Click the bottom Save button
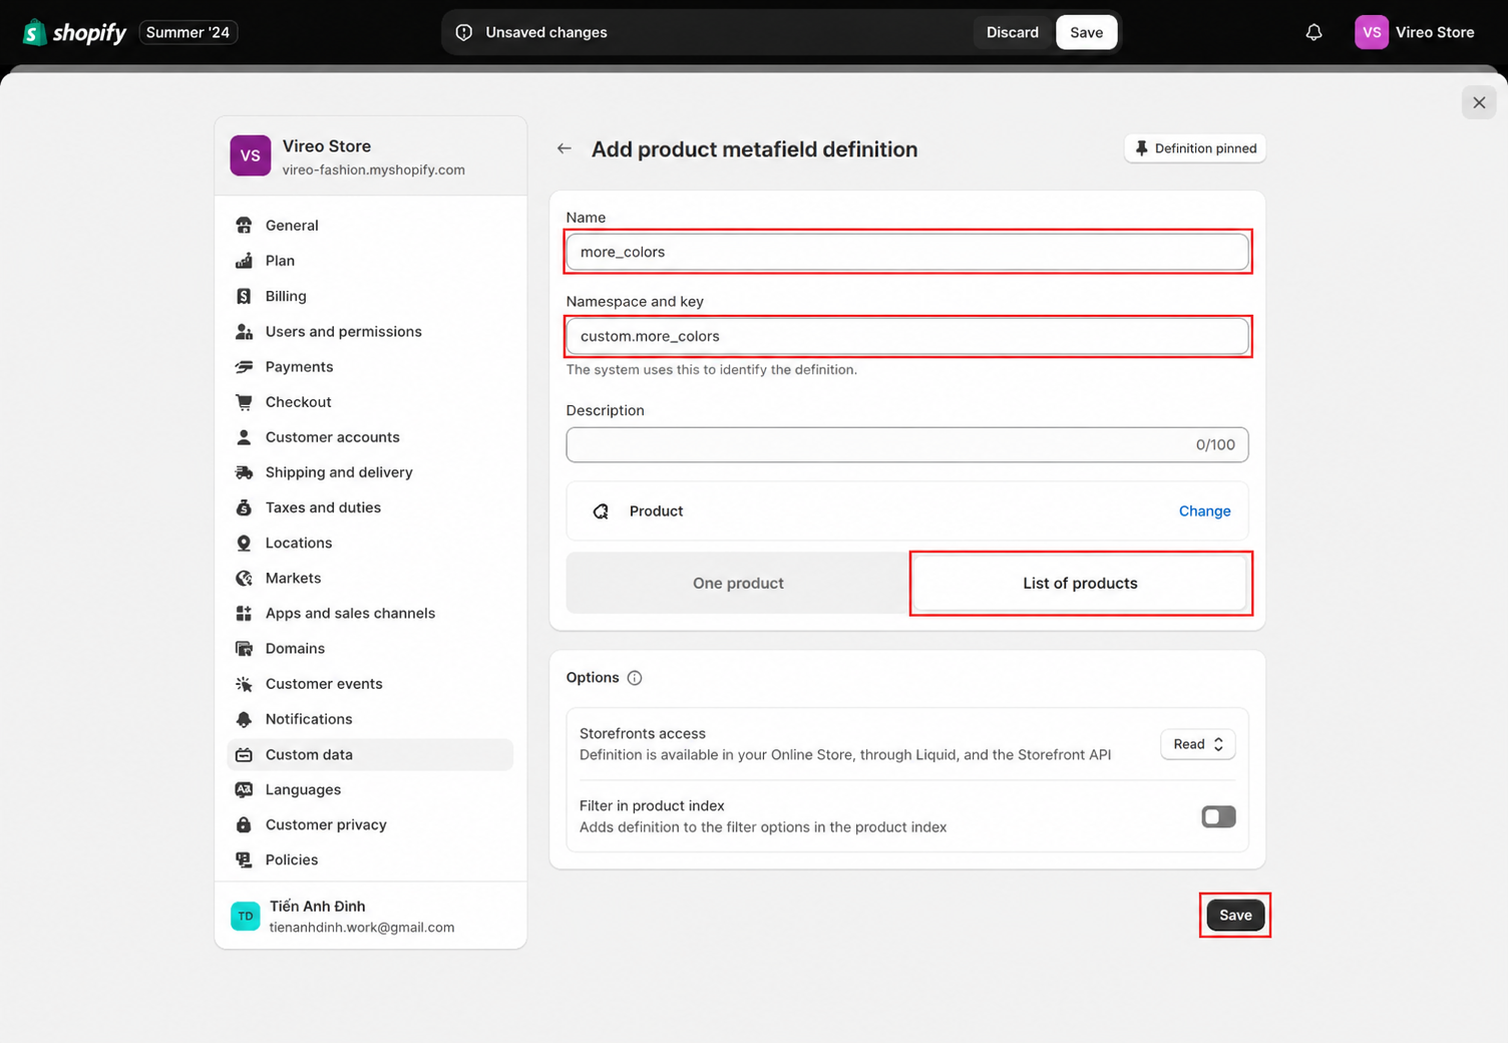 [1235, 915]
